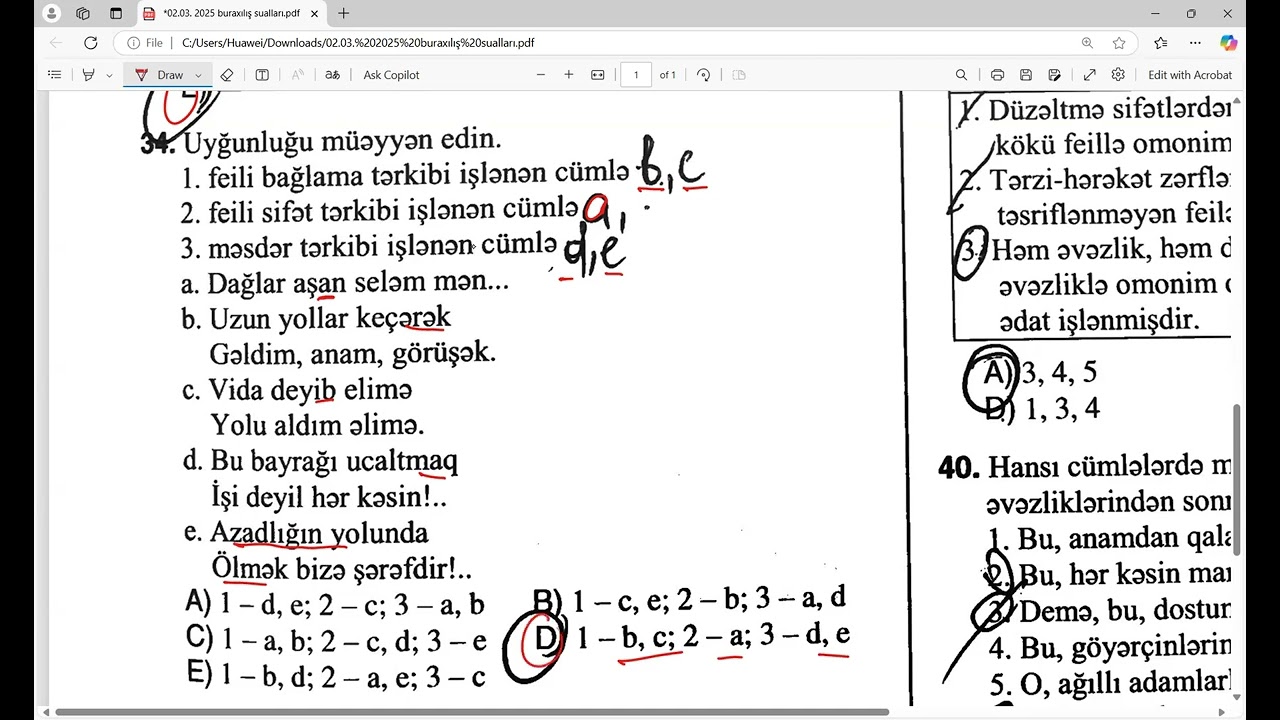Enter full screen mode
This screenshot has height=720, width=1280.
click(x=1090, y=75)
